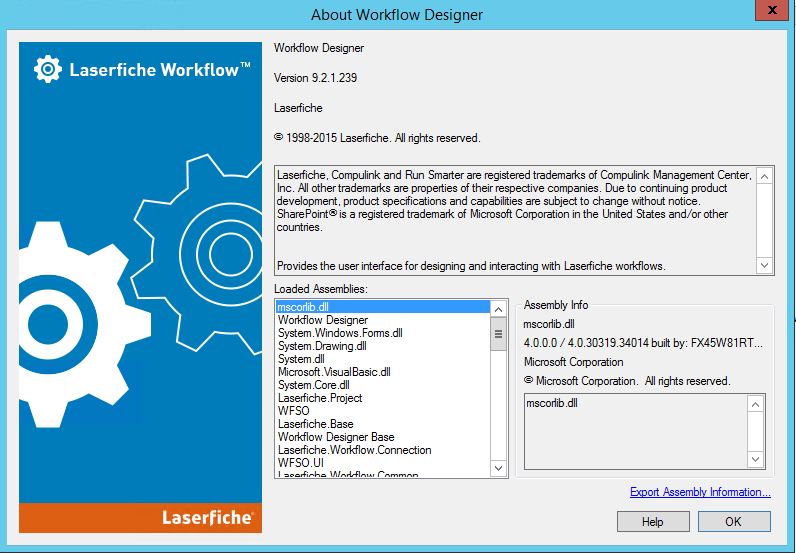Open Export Assembly Information link
Screen dimensions: 796x553
point(700,492)
